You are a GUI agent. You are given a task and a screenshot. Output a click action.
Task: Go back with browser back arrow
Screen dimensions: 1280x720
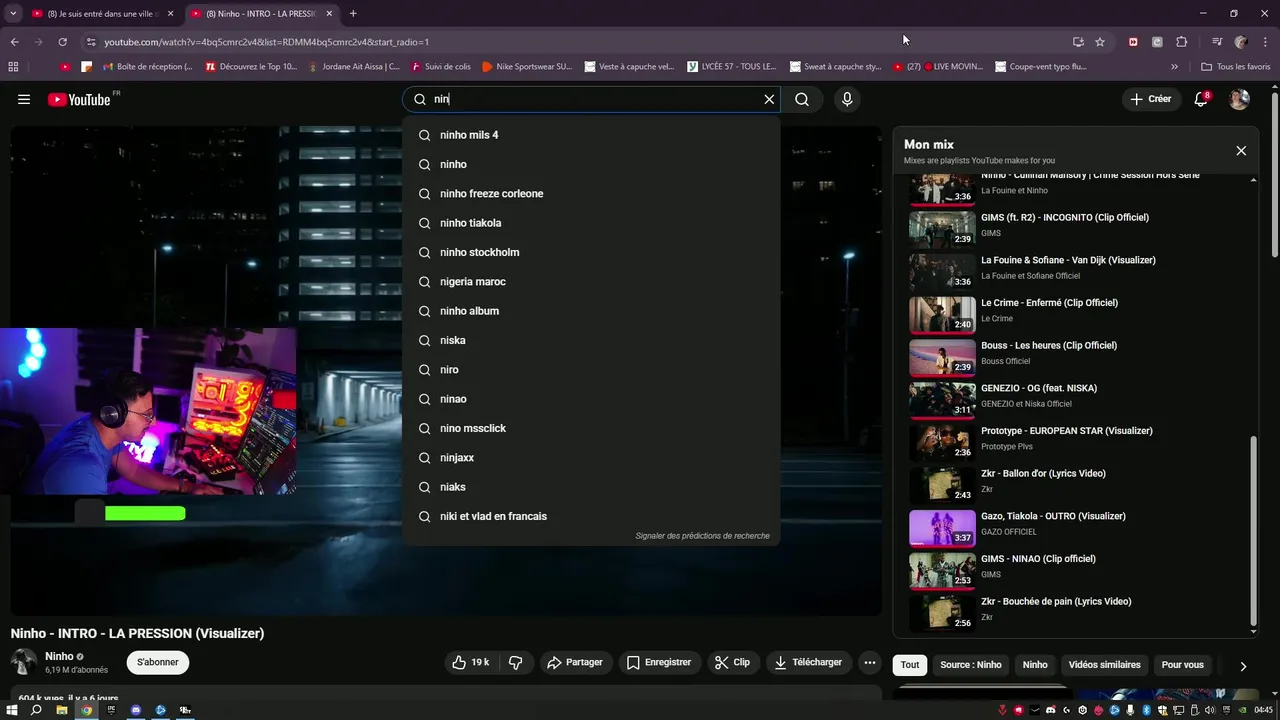[x=14, y=42]
